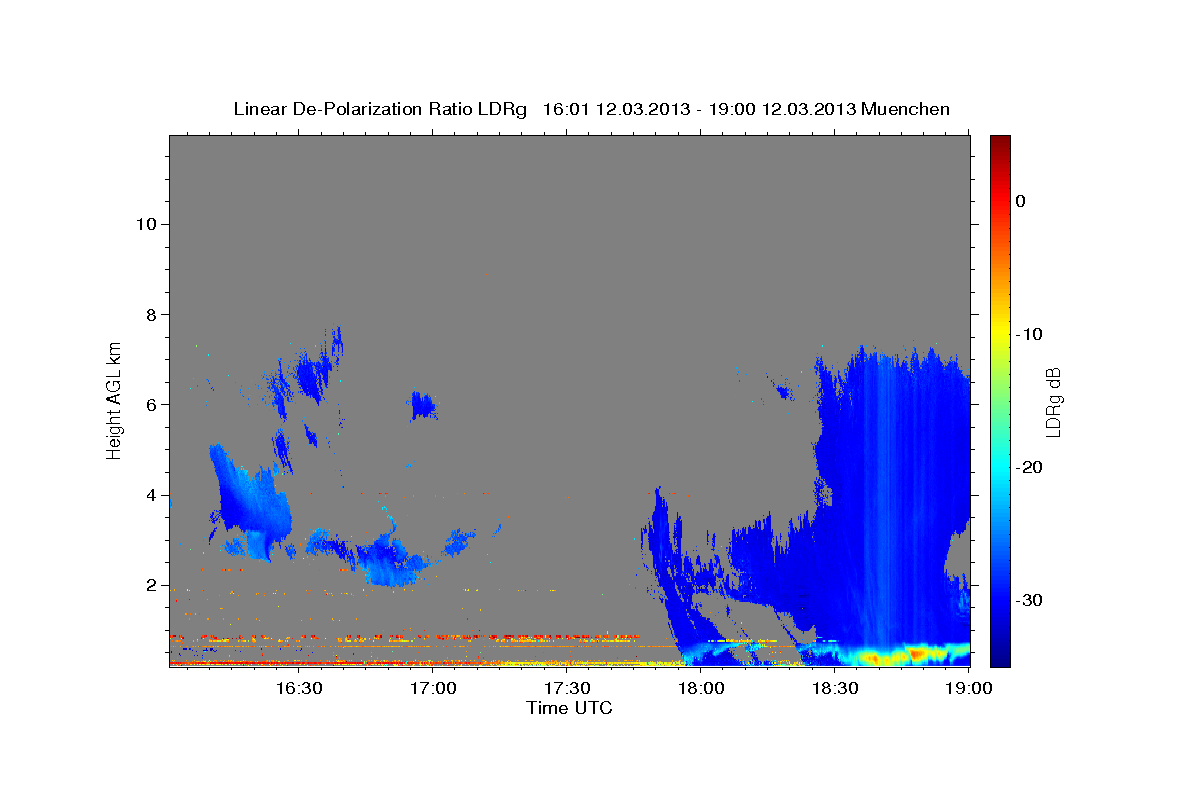The width and height of the screenshot is (1200, 800).
Task: Click the colorbar value '-20'
Action: tap(1029, 467)
